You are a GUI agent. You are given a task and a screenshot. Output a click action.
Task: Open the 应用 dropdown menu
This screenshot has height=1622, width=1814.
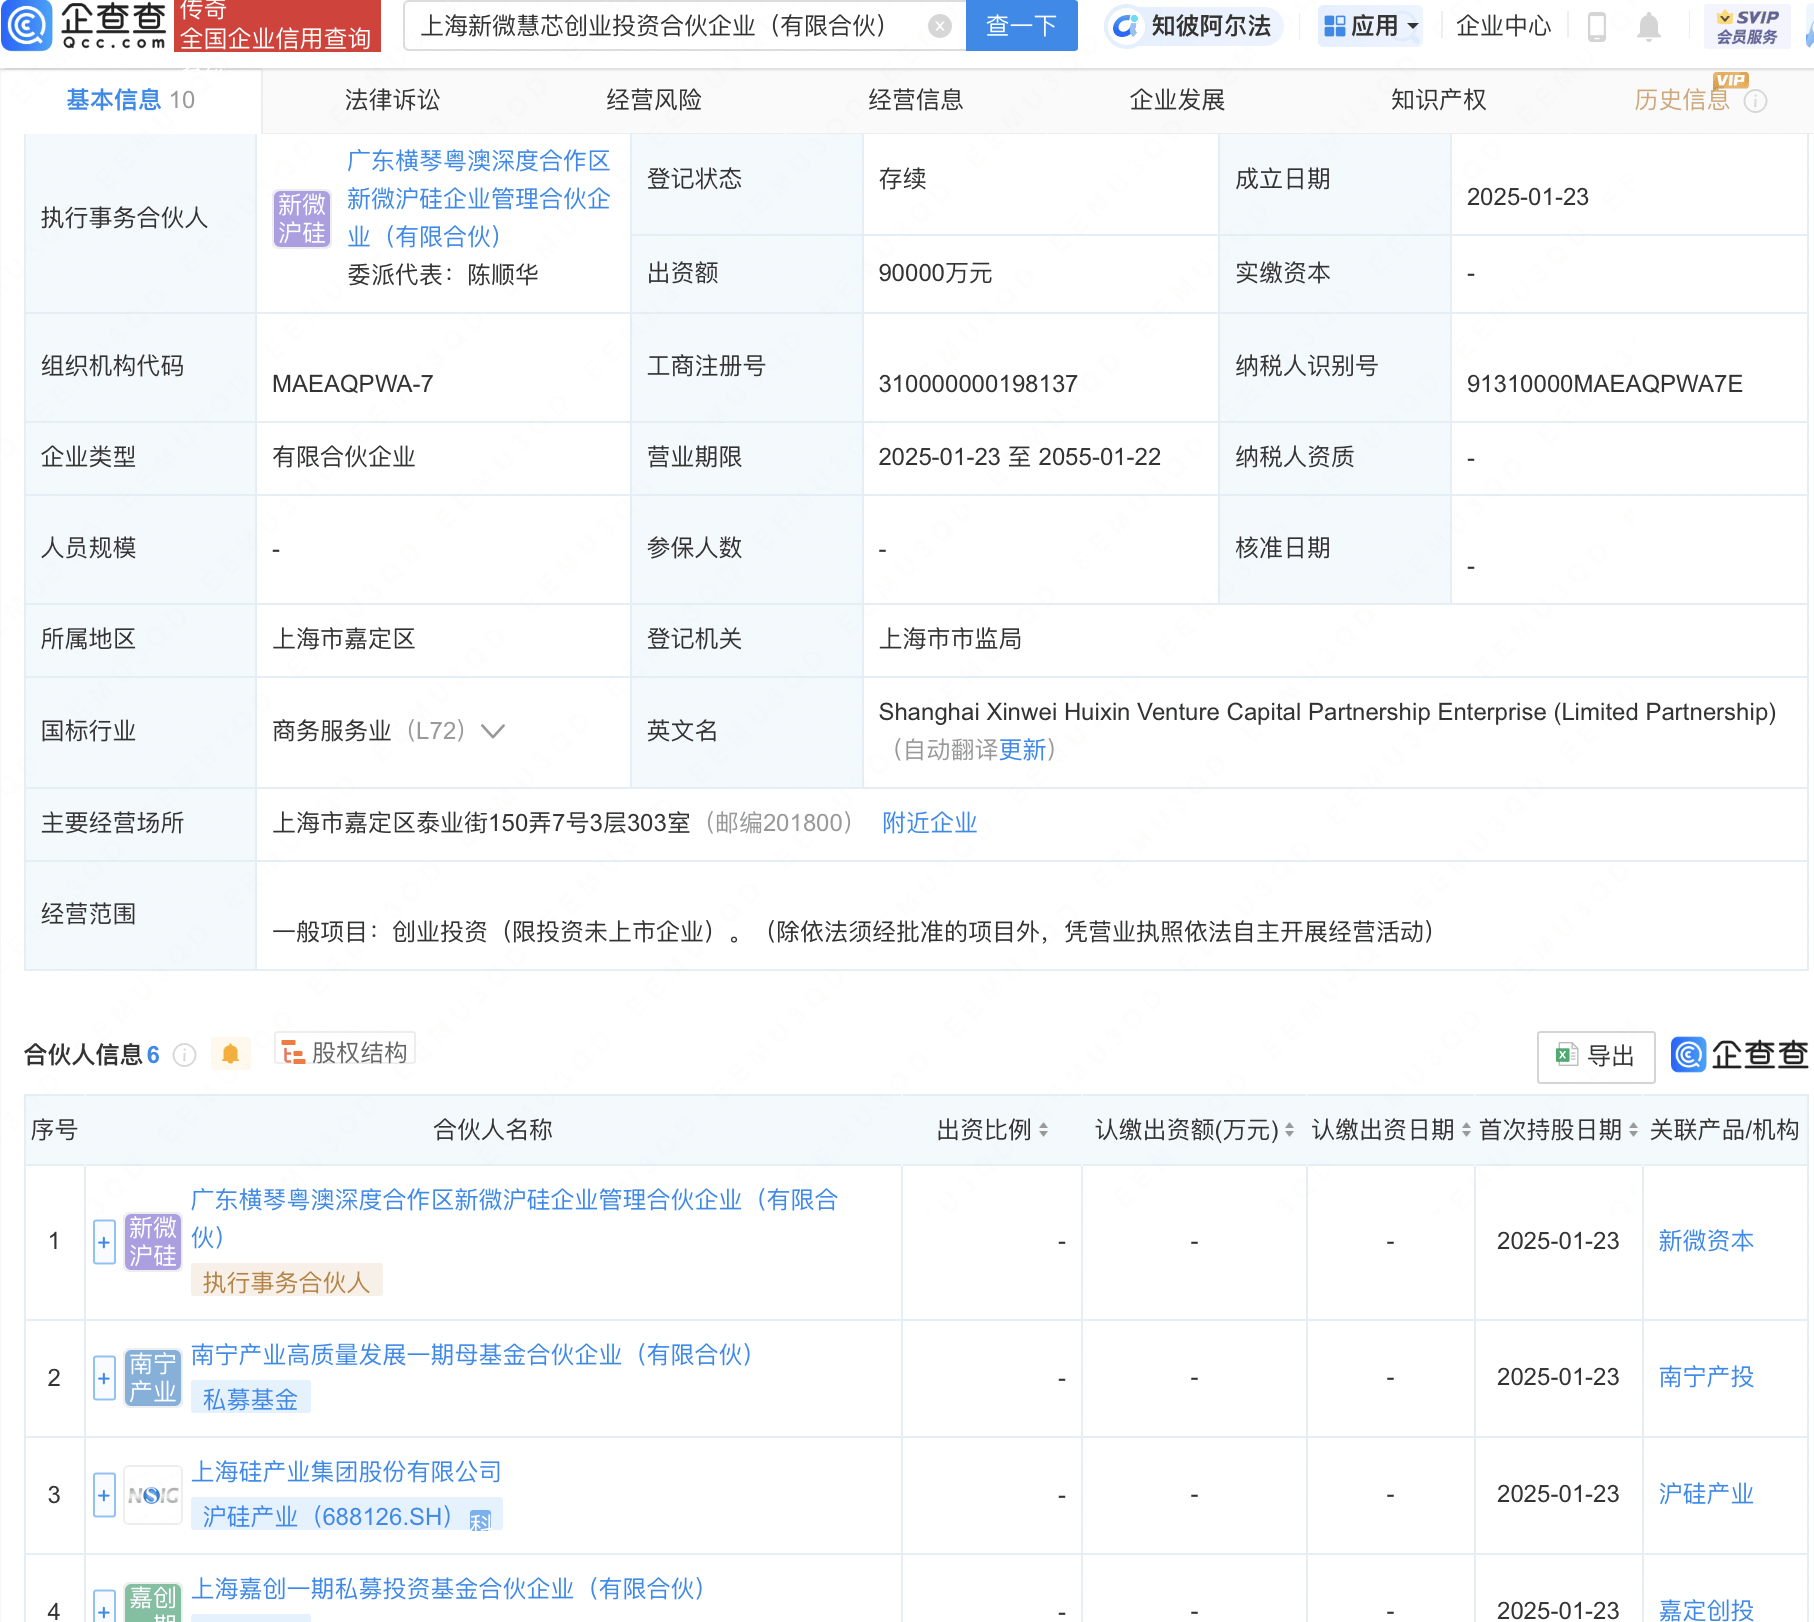pos(1370,26)
